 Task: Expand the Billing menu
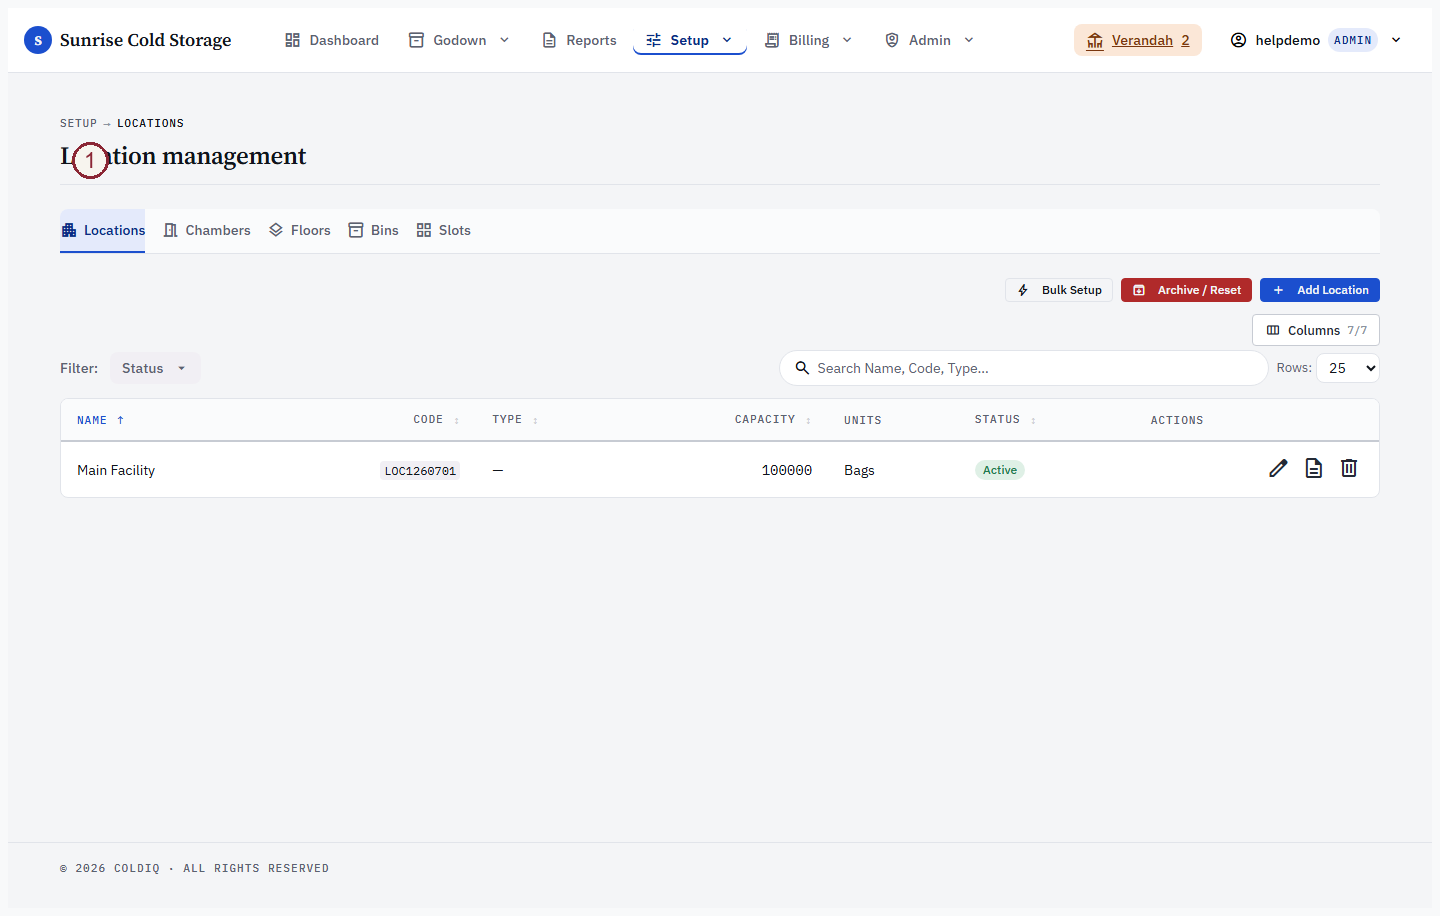point(809,40)
